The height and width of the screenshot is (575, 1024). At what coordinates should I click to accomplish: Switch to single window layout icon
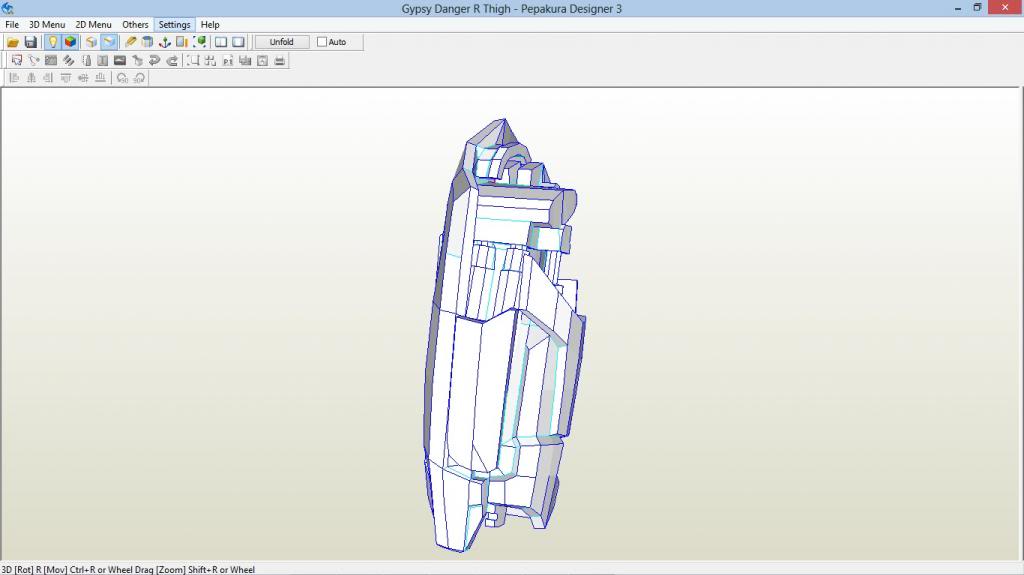coord(238,42)
